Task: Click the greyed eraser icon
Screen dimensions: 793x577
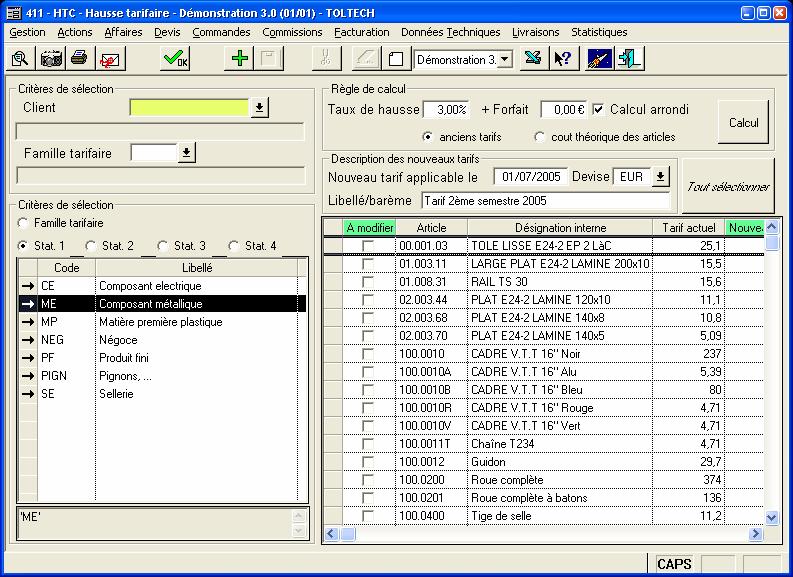Action: [x=366, y=59]
